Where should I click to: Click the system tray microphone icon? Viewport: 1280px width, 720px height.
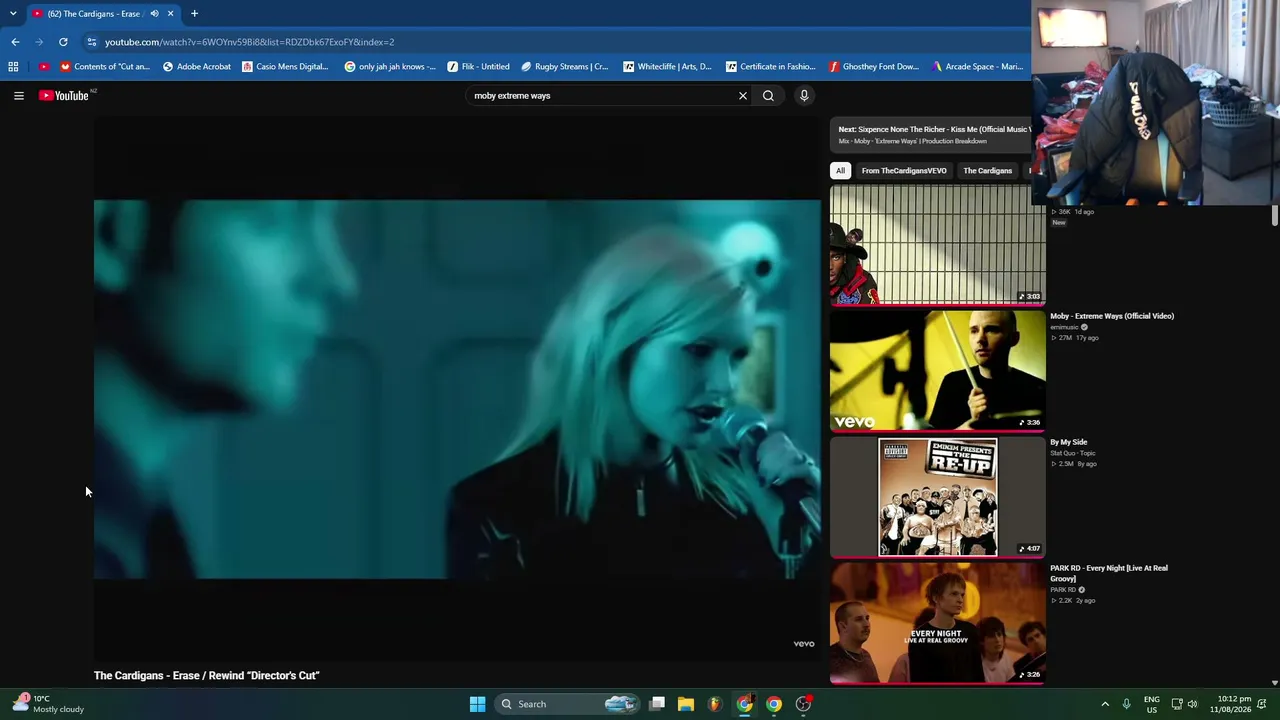pyautogui.click(x=1126, y=704)
